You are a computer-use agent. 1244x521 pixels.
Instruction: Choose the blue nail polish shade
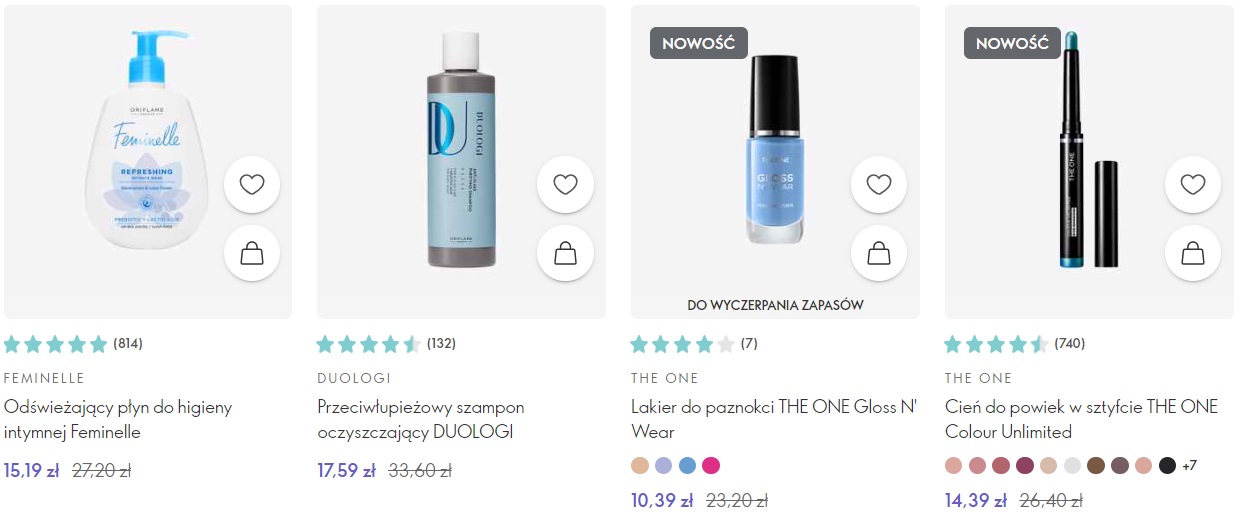tap(687, 465)
